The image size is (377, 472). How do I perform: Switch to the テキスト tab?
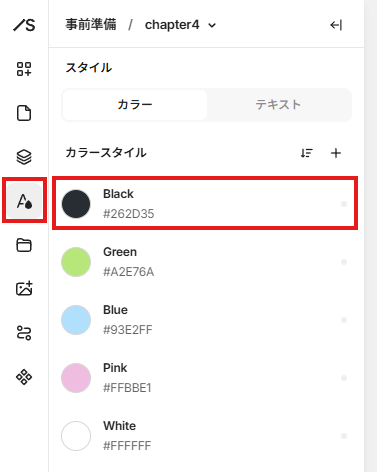[278, 105]
